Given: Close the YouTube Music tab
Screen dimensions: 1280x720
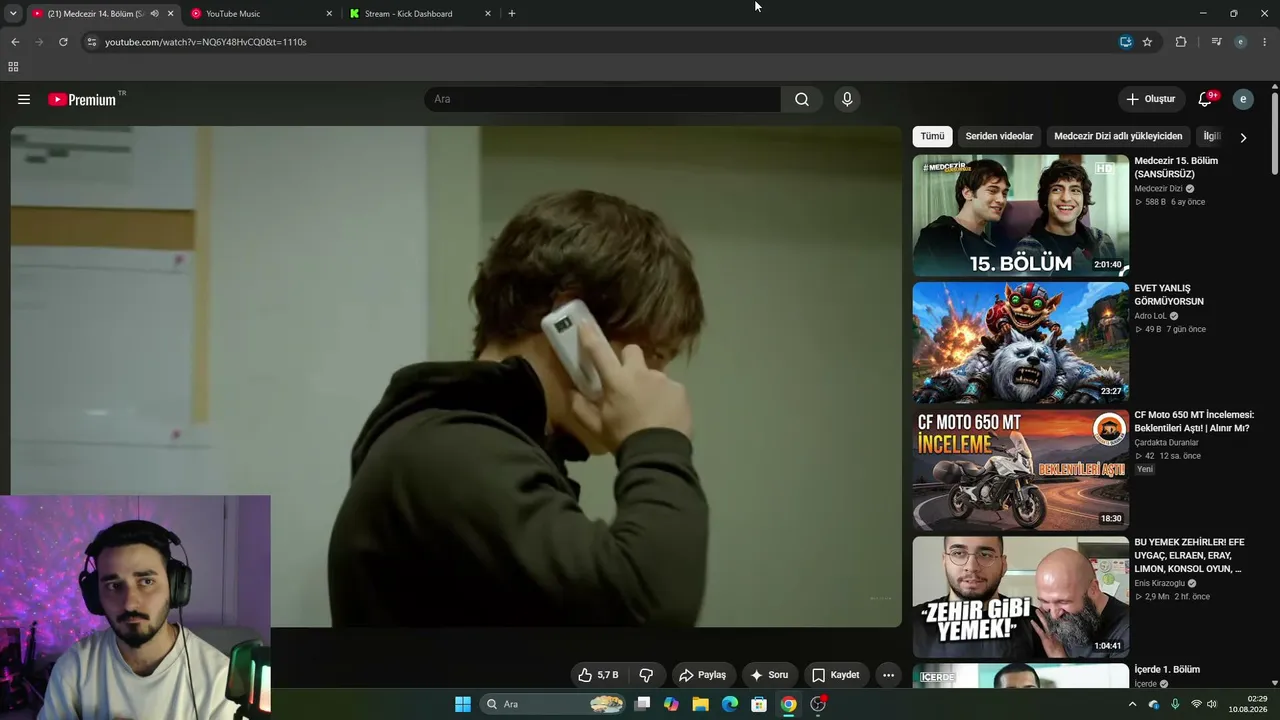Looking at the screenshot, I should (x=329, y=14).
